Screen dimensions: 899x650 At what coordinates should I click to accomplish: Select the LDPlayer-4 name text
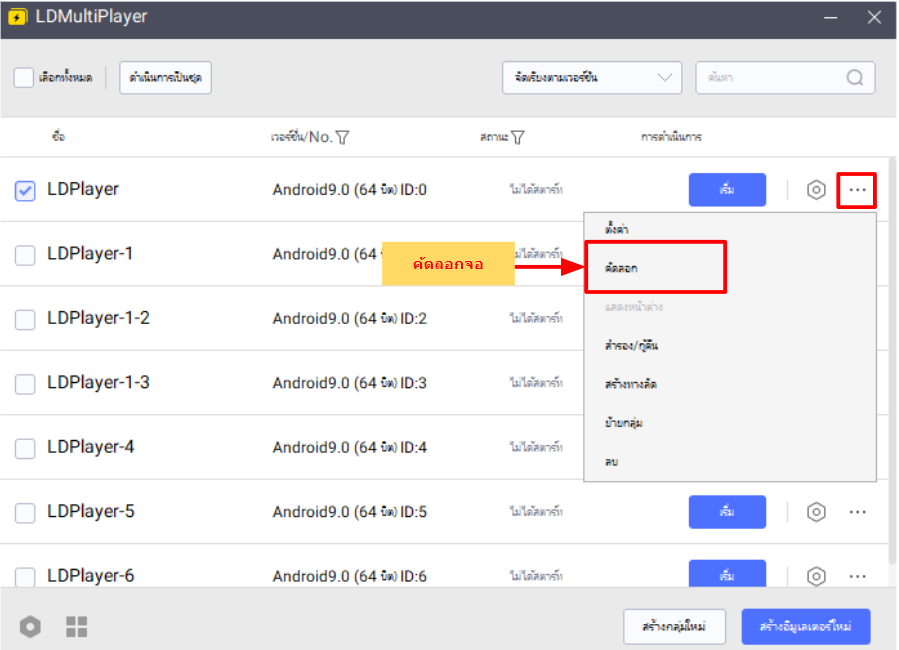(x=91, y=447)
